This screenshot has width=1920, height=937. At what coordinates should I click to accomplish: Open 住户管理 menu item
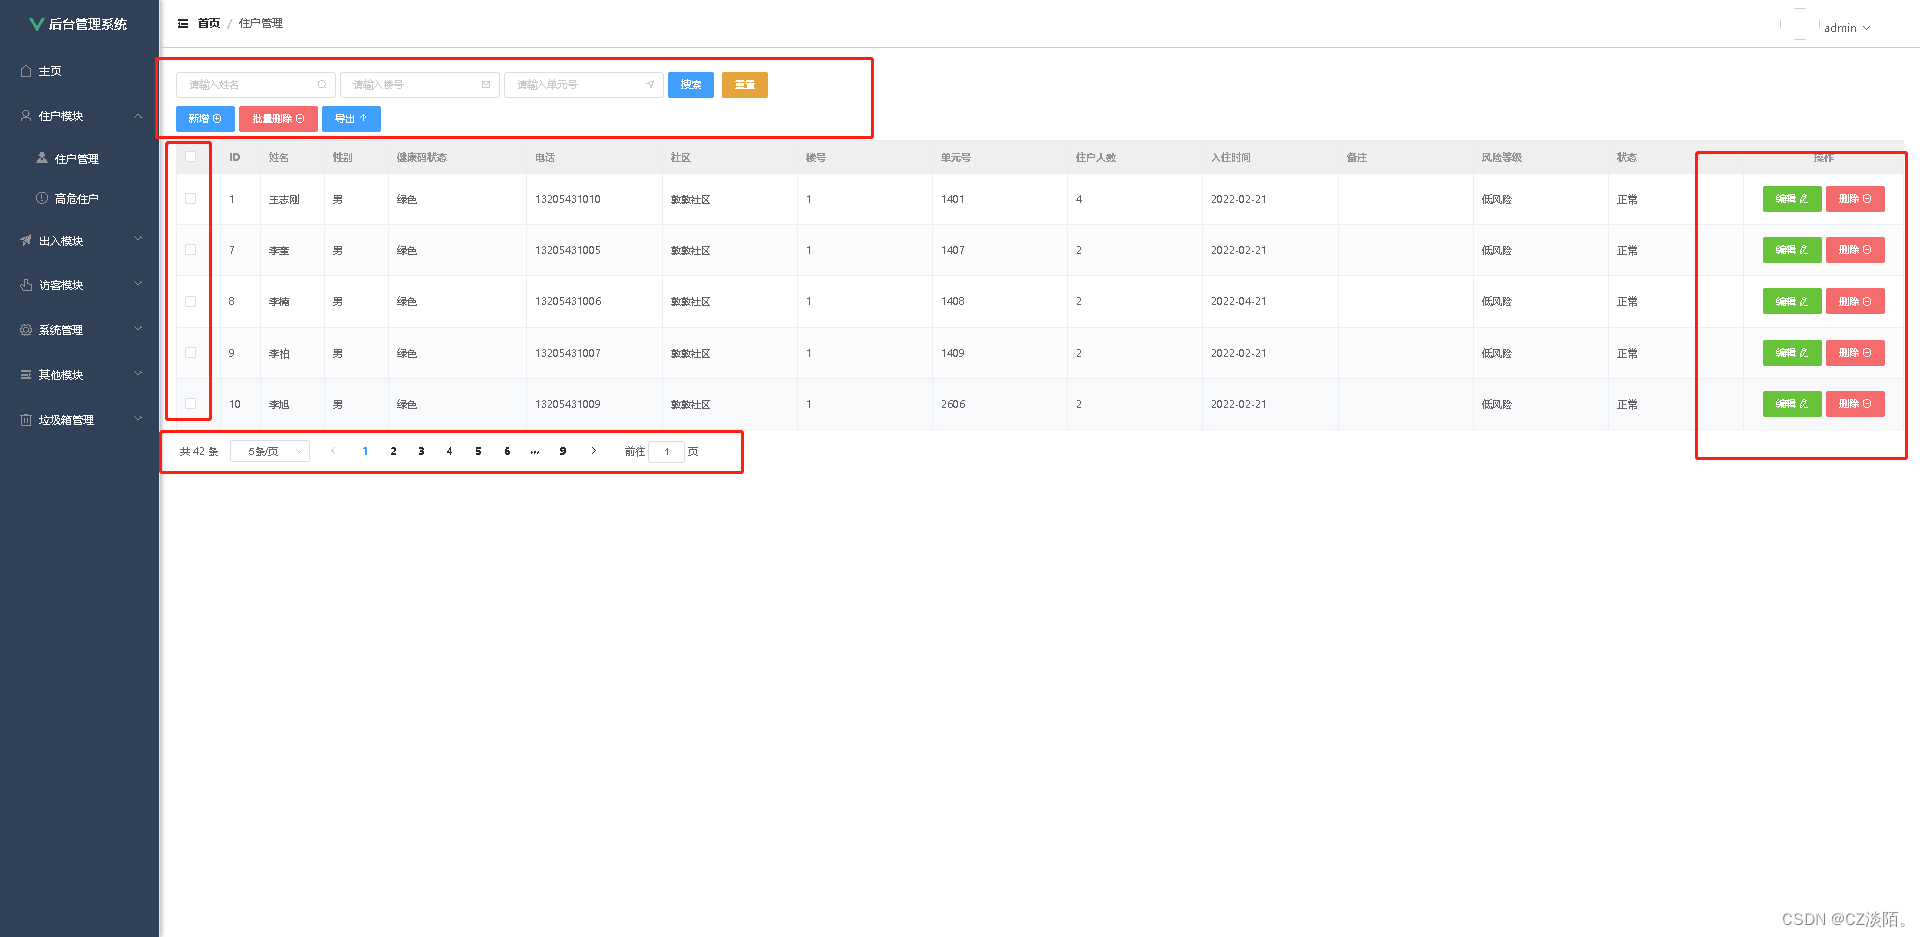point(80,158)
